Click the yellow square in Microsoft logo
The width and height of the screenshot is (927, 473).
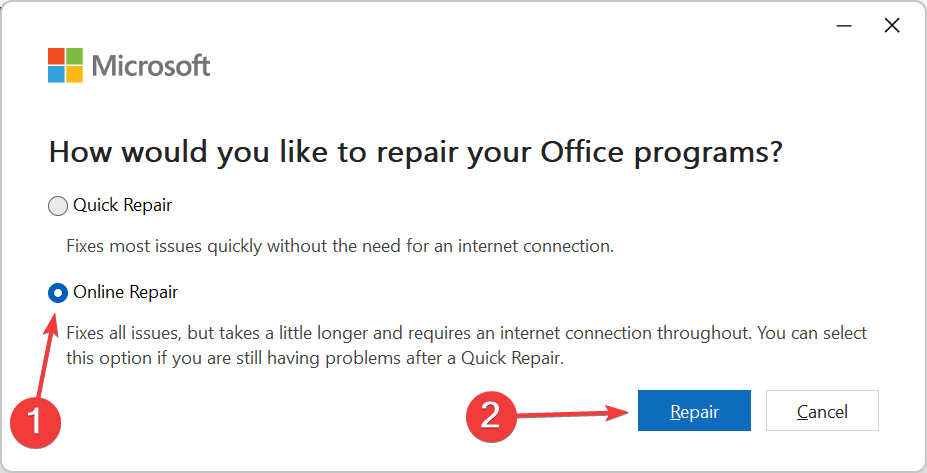pos(74,74)
